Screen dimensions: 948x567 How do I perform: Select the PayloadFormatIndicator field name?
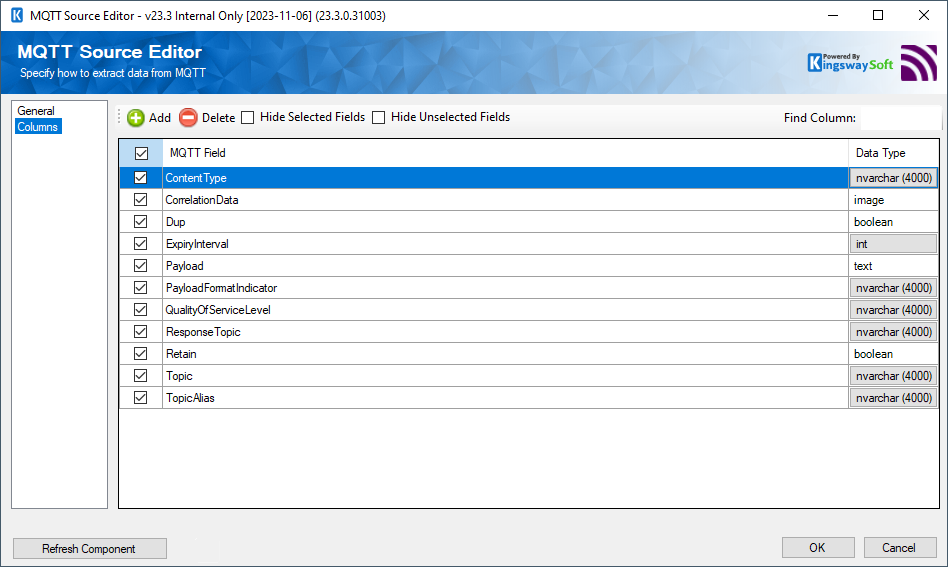pyautogui.click(x=221, y=288)
